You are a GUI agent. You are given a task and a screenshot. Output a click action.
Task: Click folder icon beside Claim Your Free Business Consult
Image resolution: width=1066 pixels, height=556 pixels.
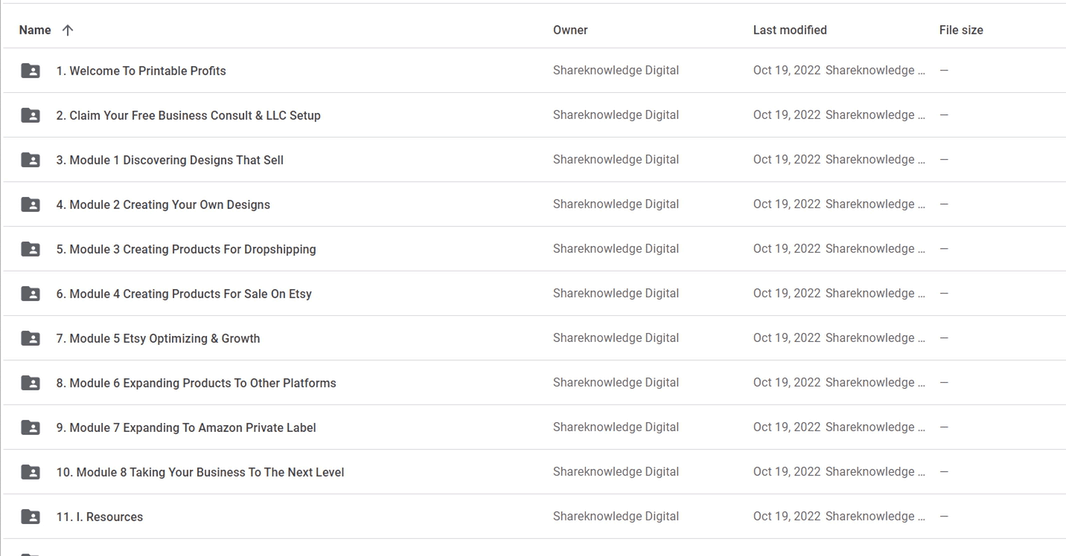coord(31,116)
